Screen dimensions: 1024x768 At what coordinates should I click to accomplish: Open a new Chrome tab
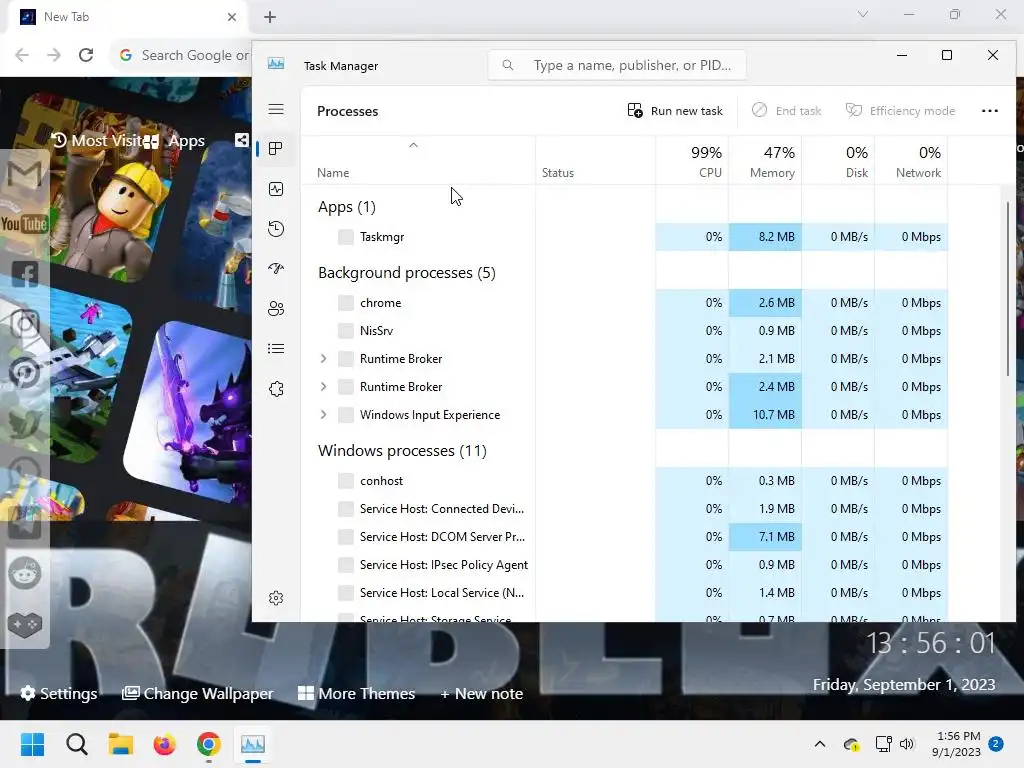point(270,17)
